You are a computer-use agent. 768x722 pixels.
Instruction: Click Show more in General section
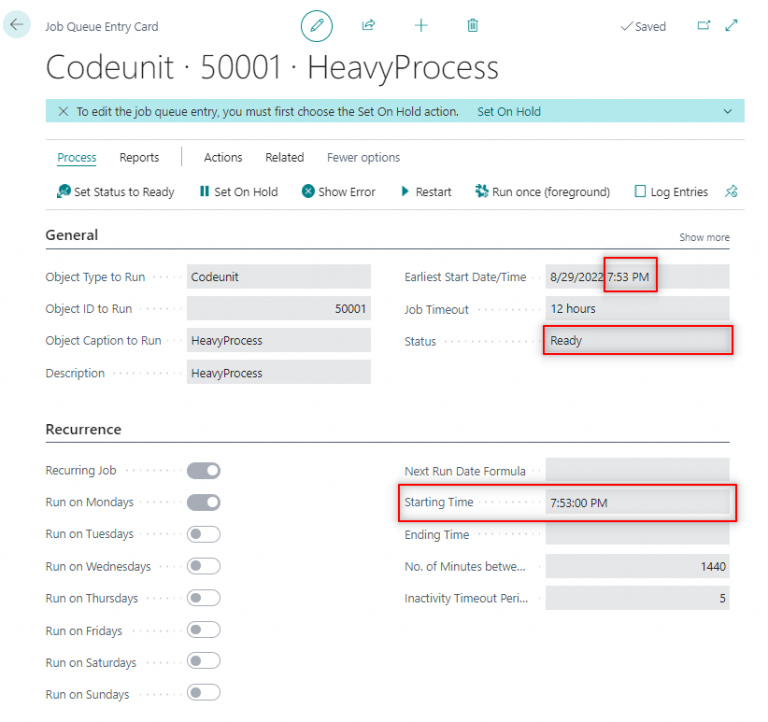[x=704, y=238]
